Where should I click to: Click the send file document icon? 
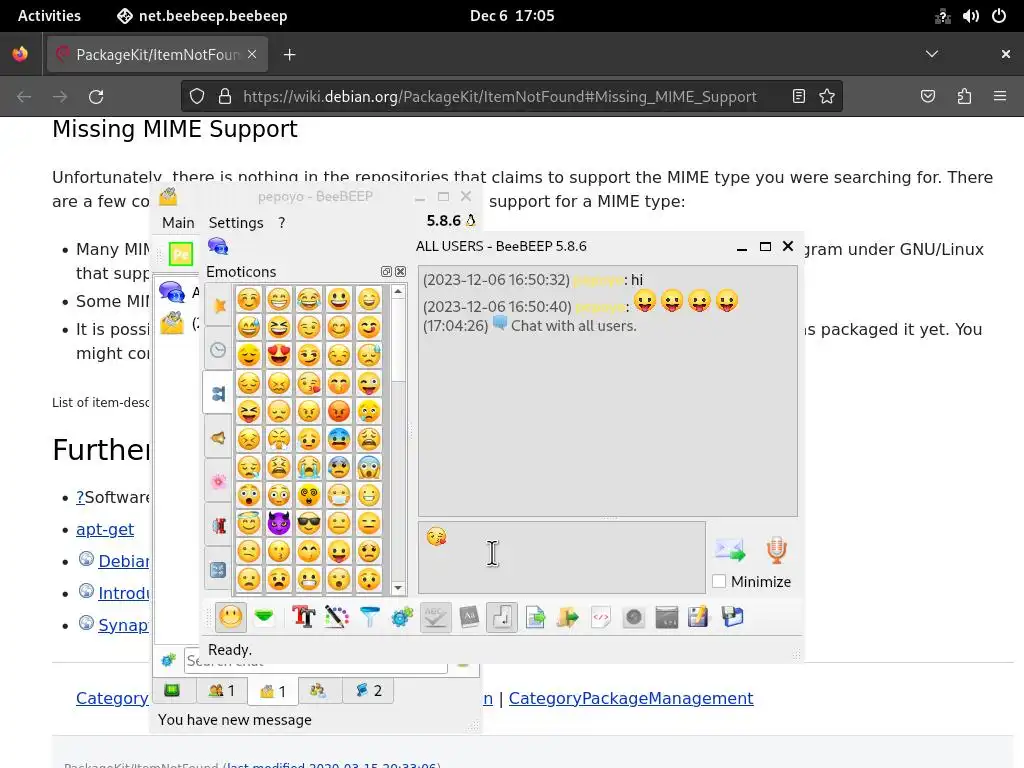tap(535, 617)
